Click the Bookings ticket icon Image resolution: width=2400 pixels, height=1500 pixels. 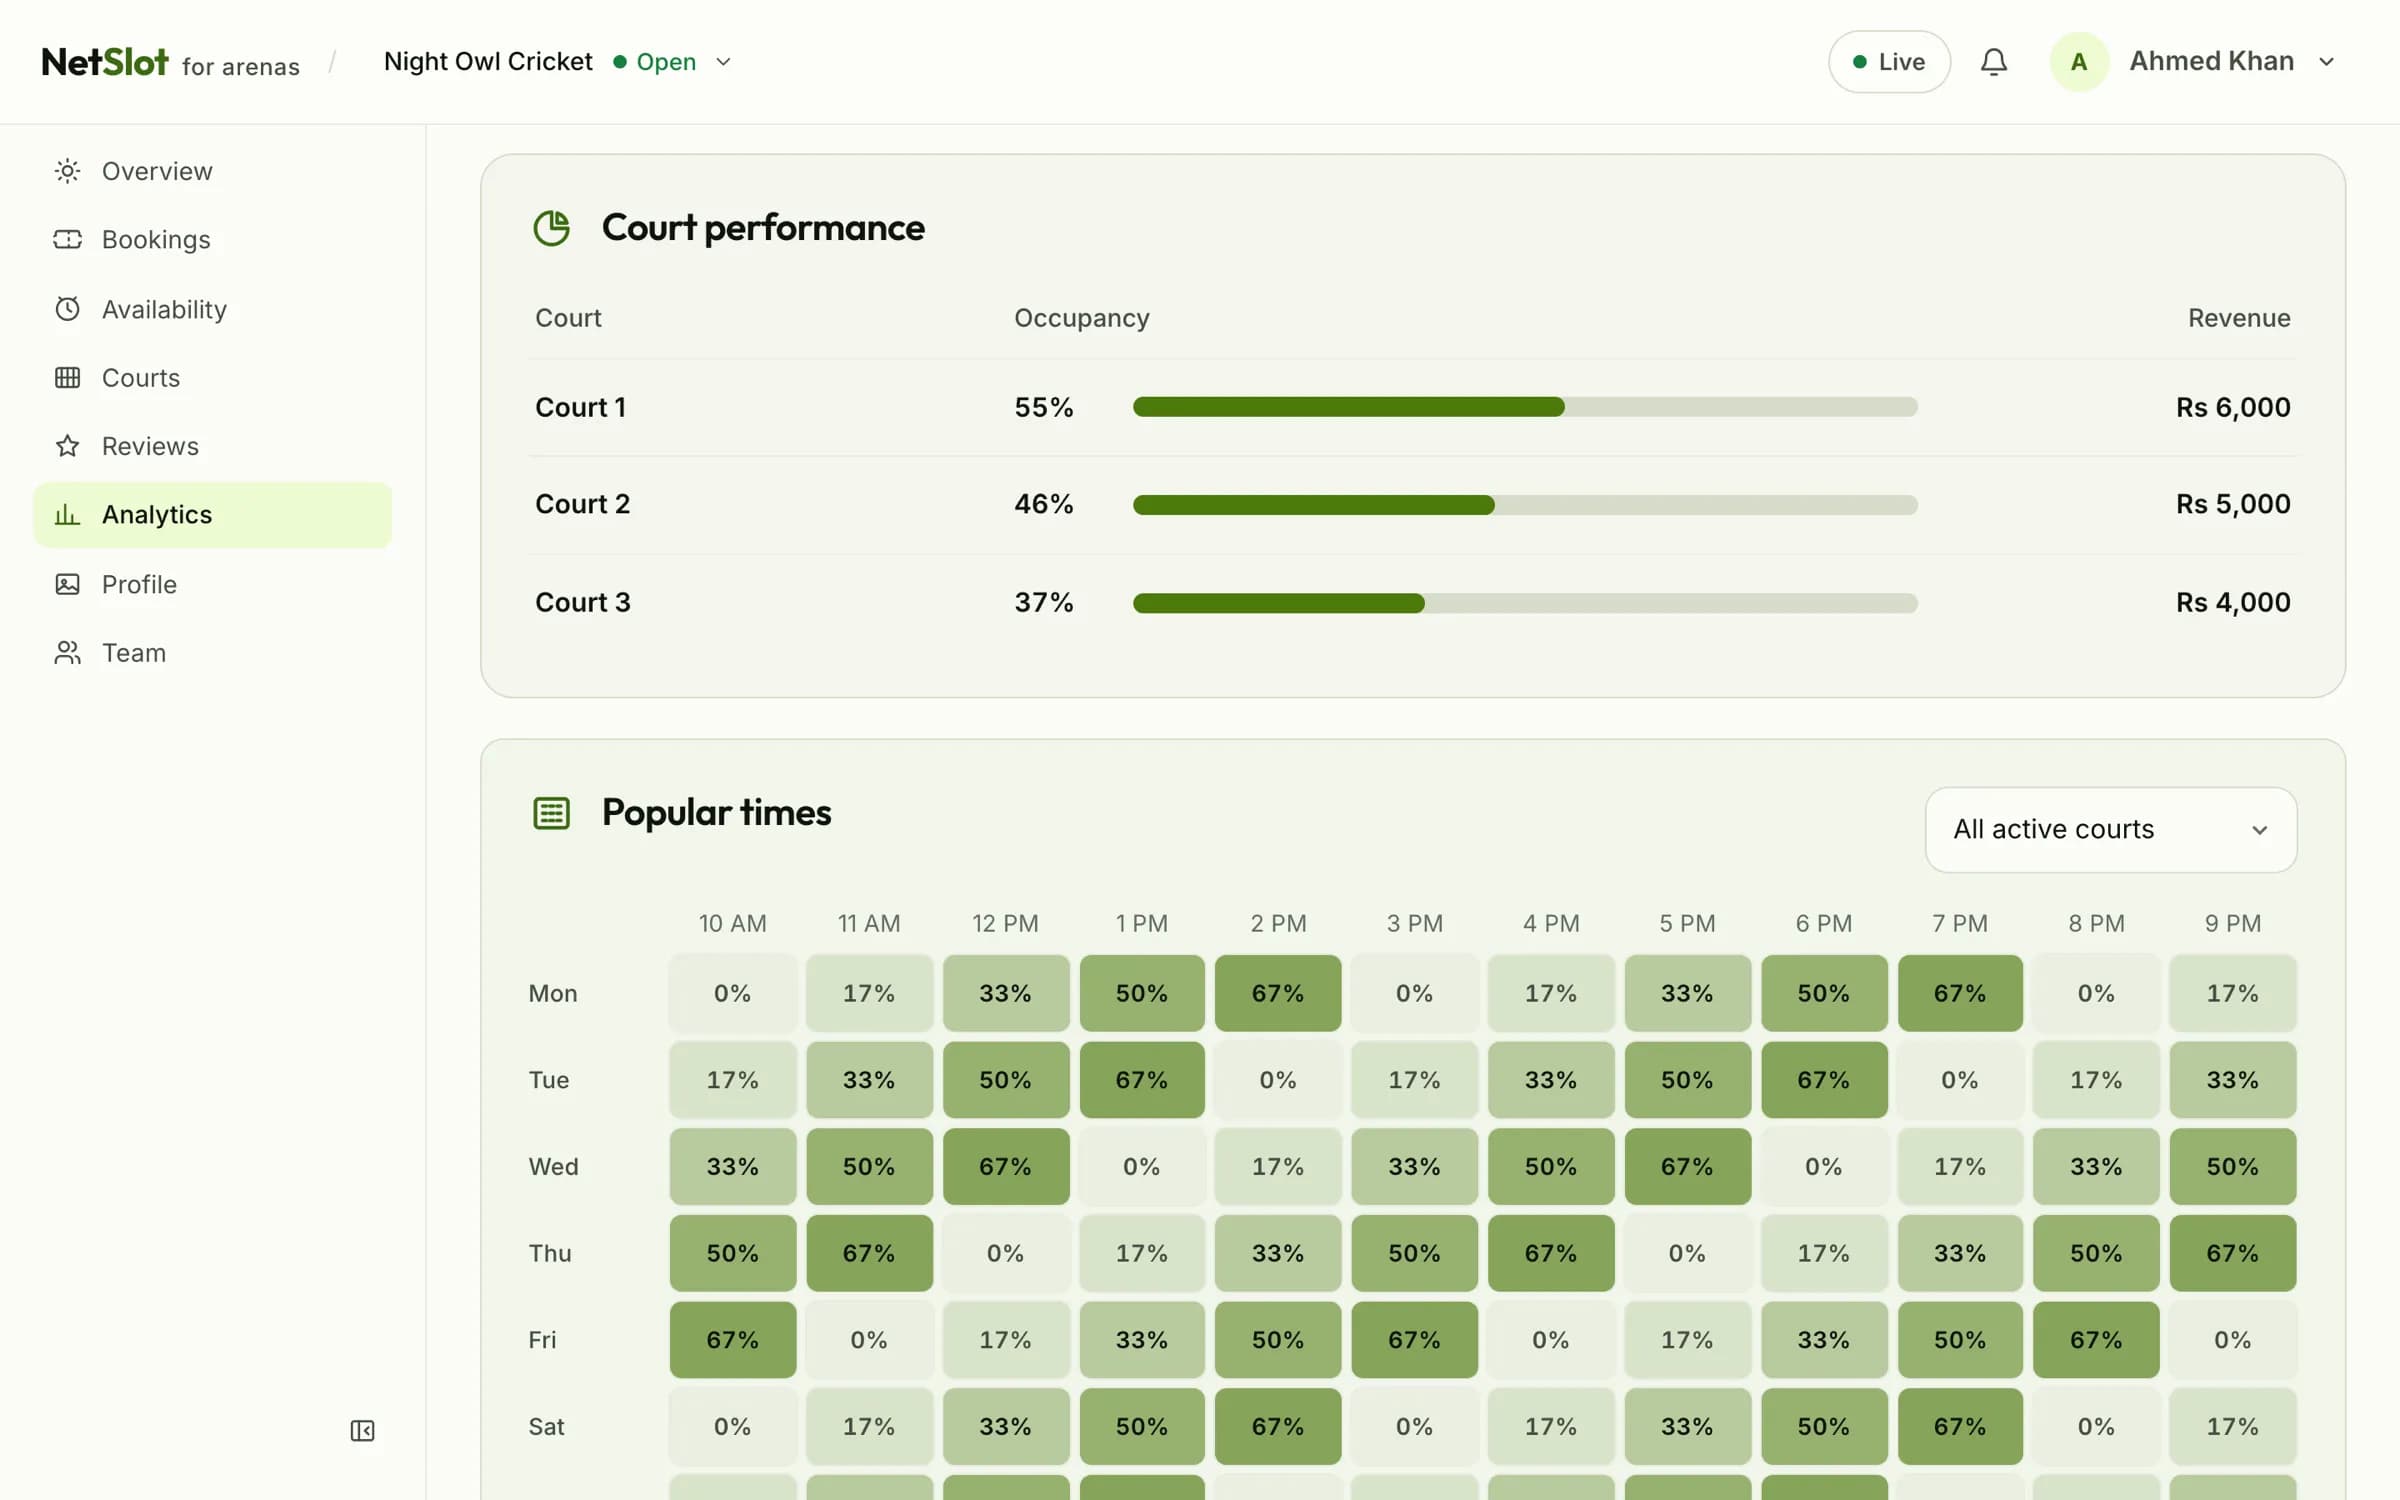pyautogui.click(x=67, y=240)
